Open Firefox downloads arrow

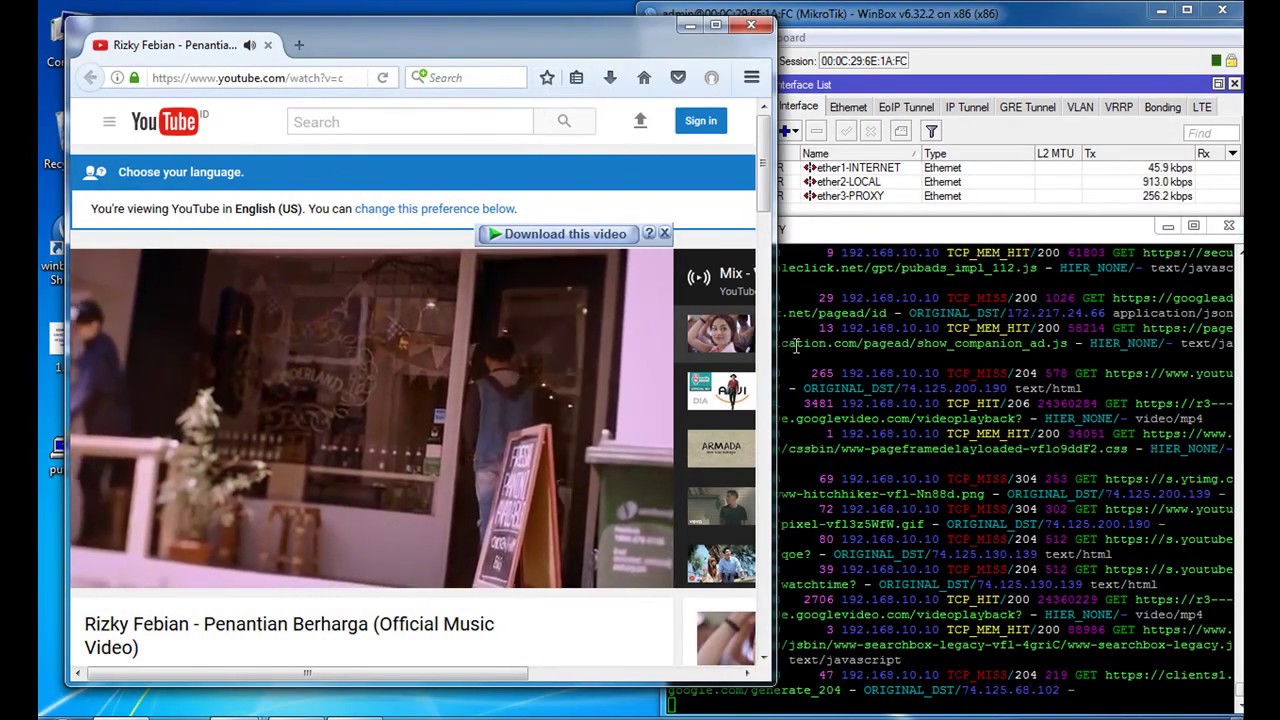[x=610, y=77]
